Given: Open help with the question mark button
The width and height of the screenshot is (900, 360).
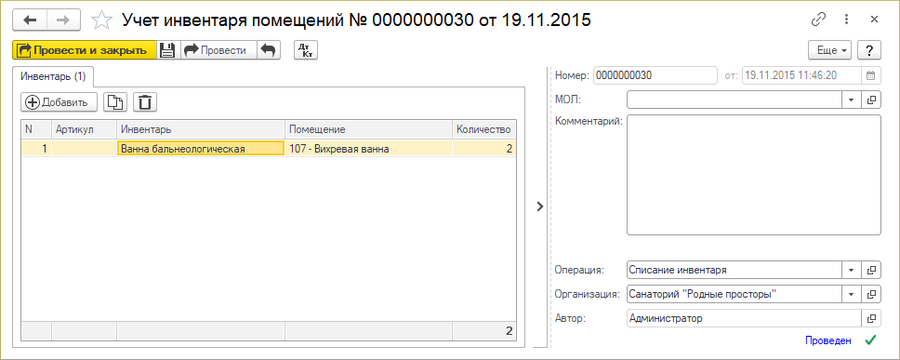Looking at the screenshot, I should pyautogui.click(x=869, y=51).
